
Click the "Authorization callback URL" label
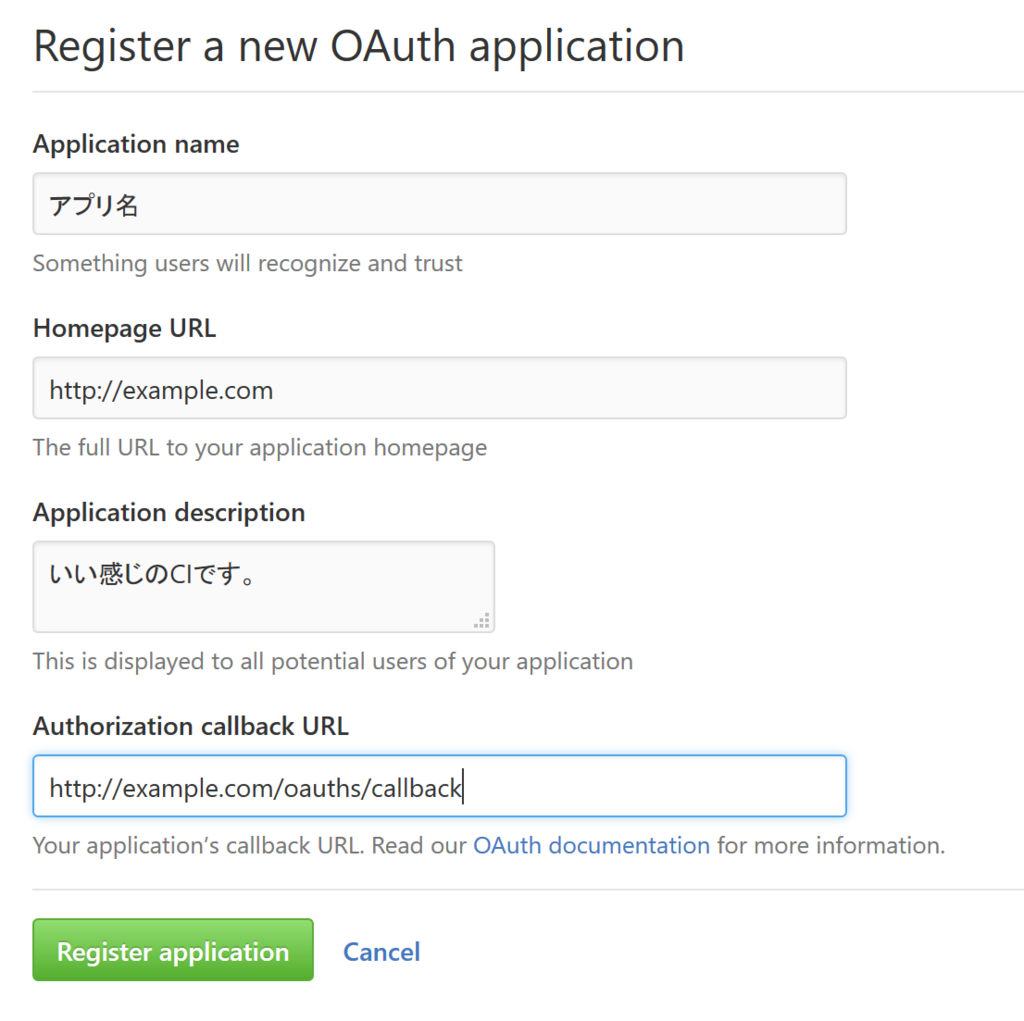190,726
